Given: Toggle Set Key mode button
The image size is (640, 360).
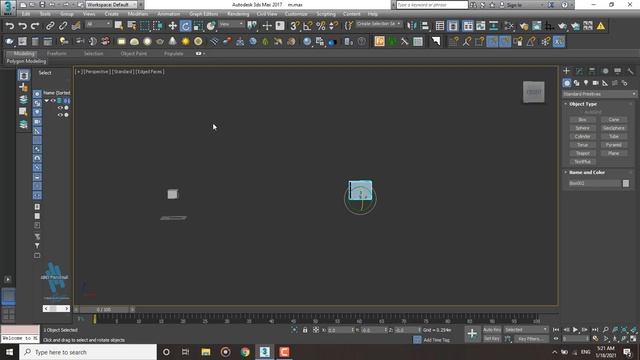Looking at the screenshot, I should tap(492, 339).
